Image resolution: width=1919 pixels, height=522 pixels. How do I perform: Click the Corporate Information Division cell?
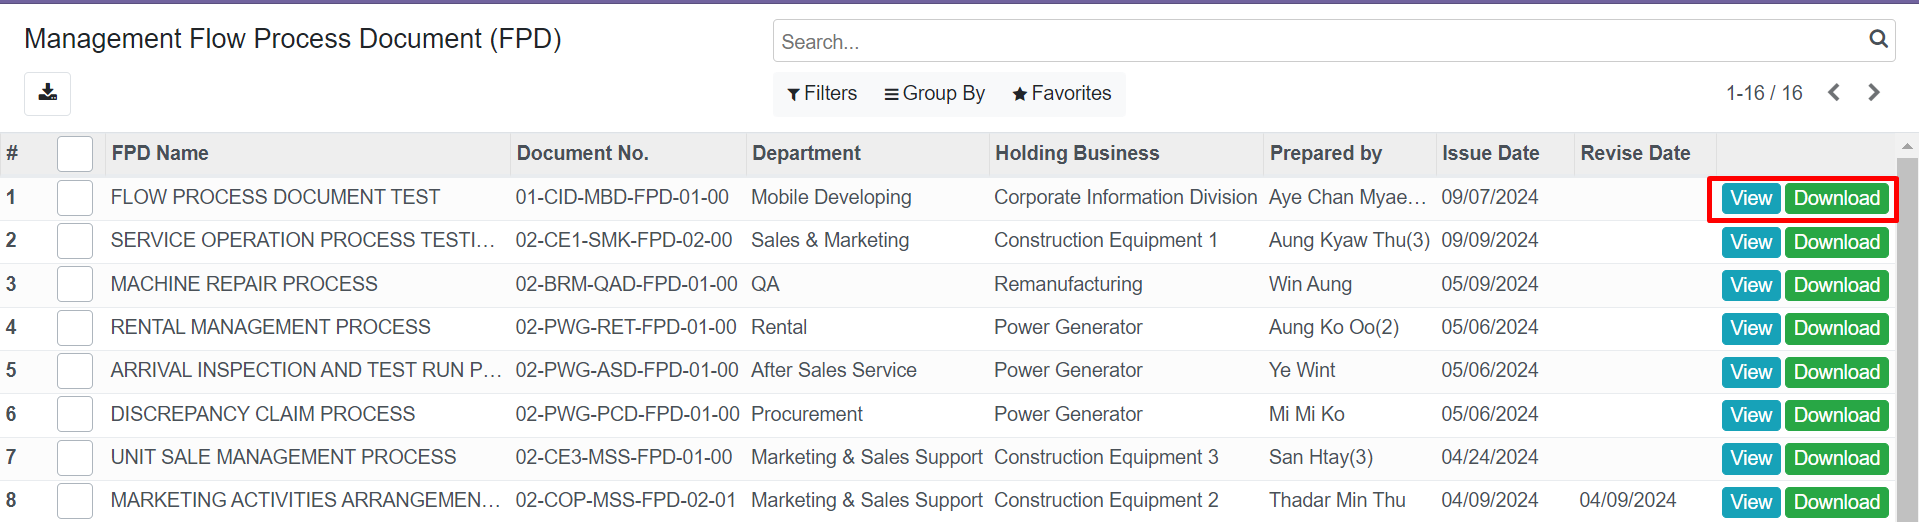[x=1125, y=197]
